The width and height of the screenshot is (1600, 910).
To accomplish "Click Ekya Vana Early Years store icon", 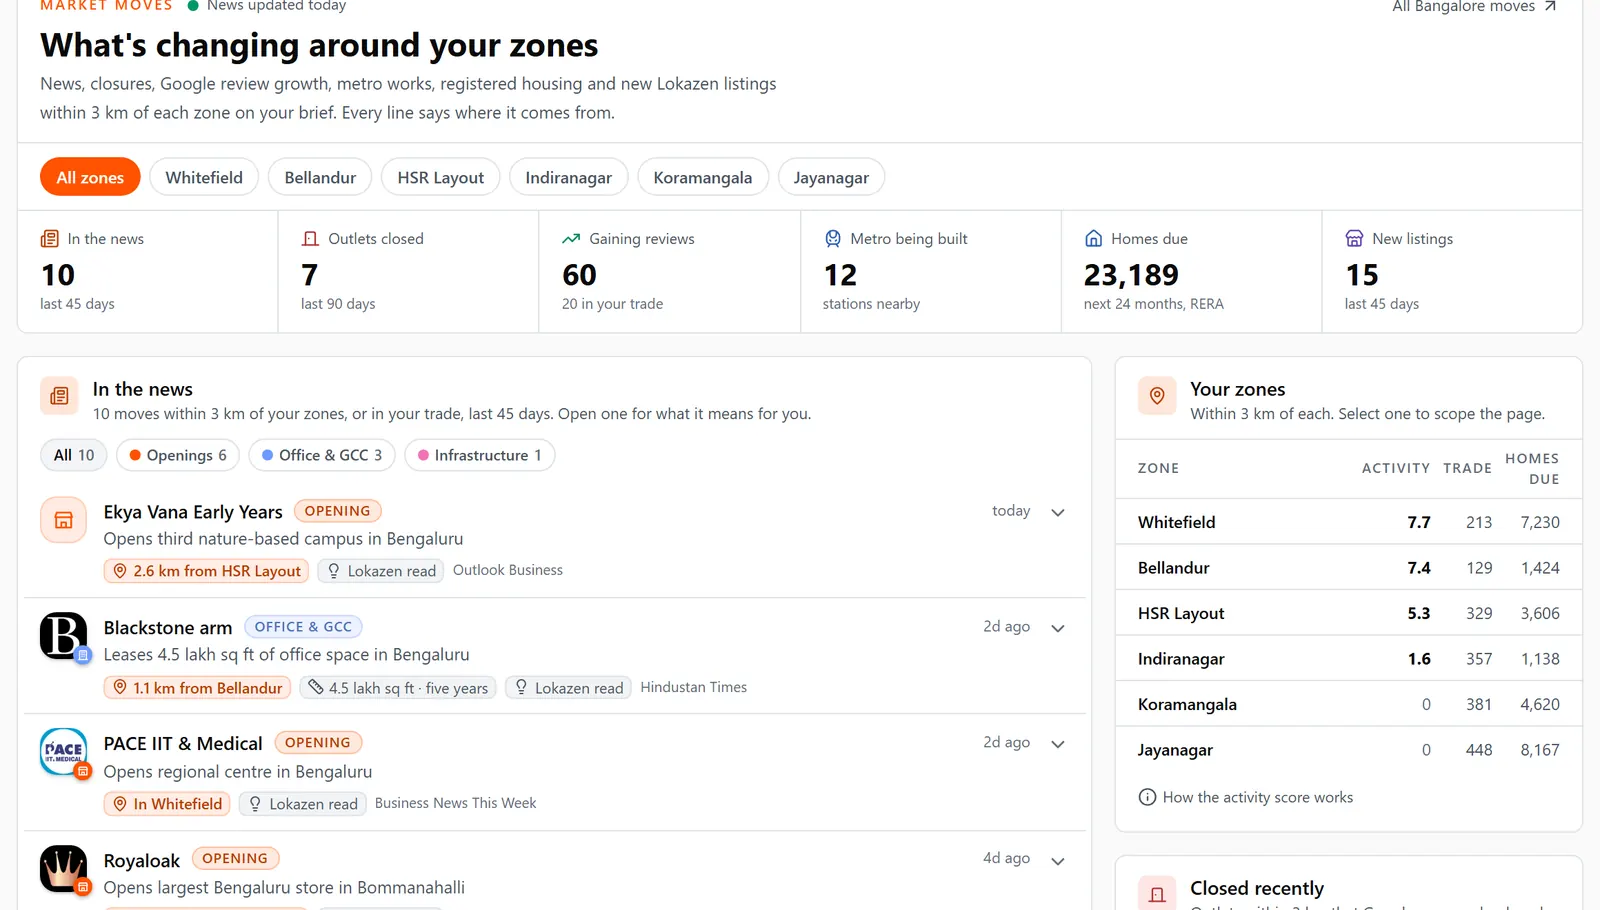I will tap(63, 520).
